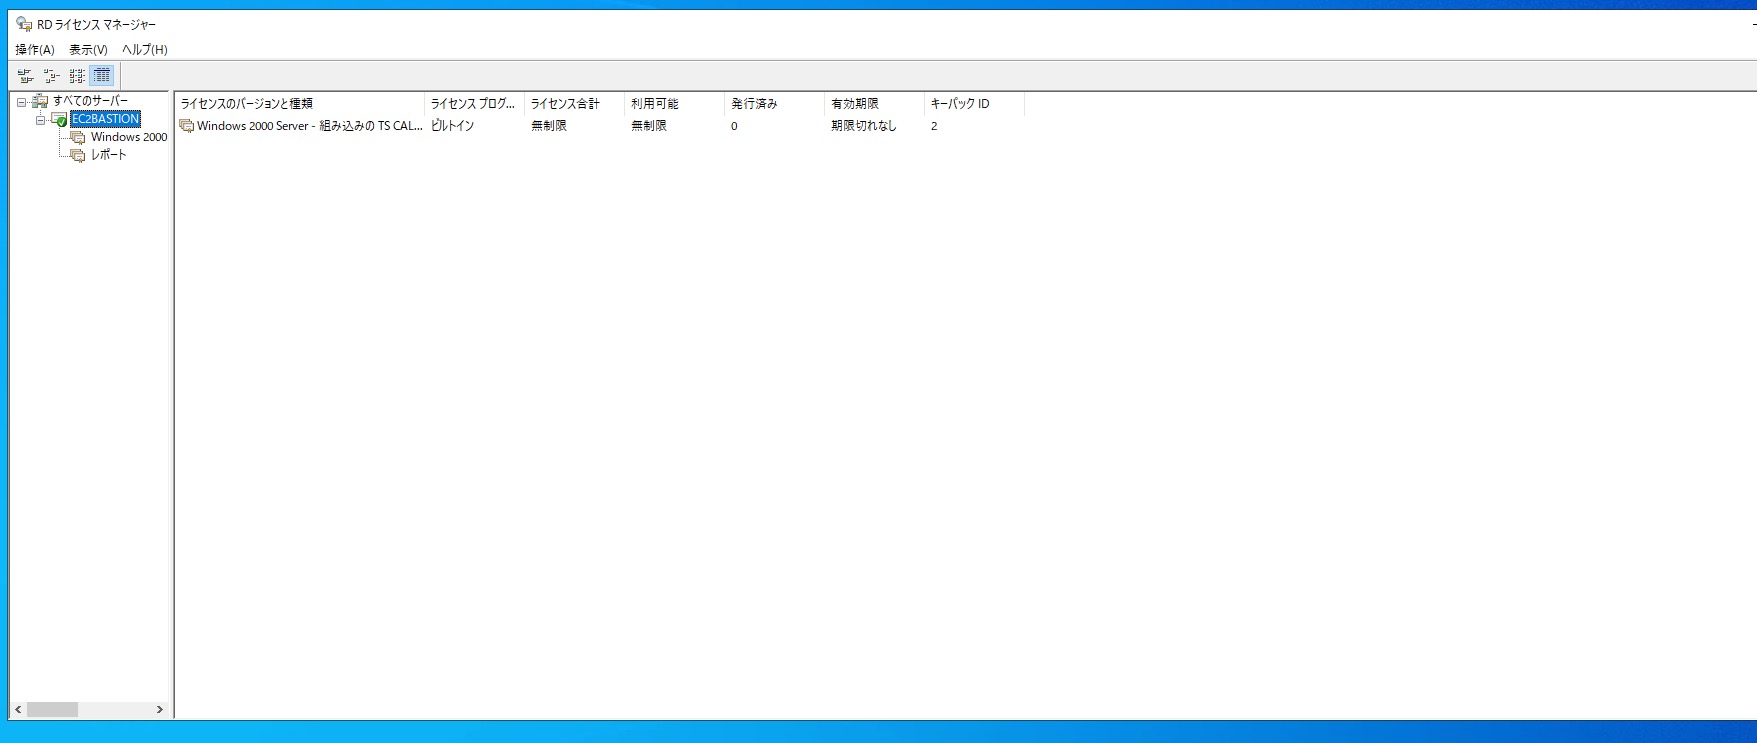
Task: Sort by 有効期限 column header
Action: (x=874, y=104)
